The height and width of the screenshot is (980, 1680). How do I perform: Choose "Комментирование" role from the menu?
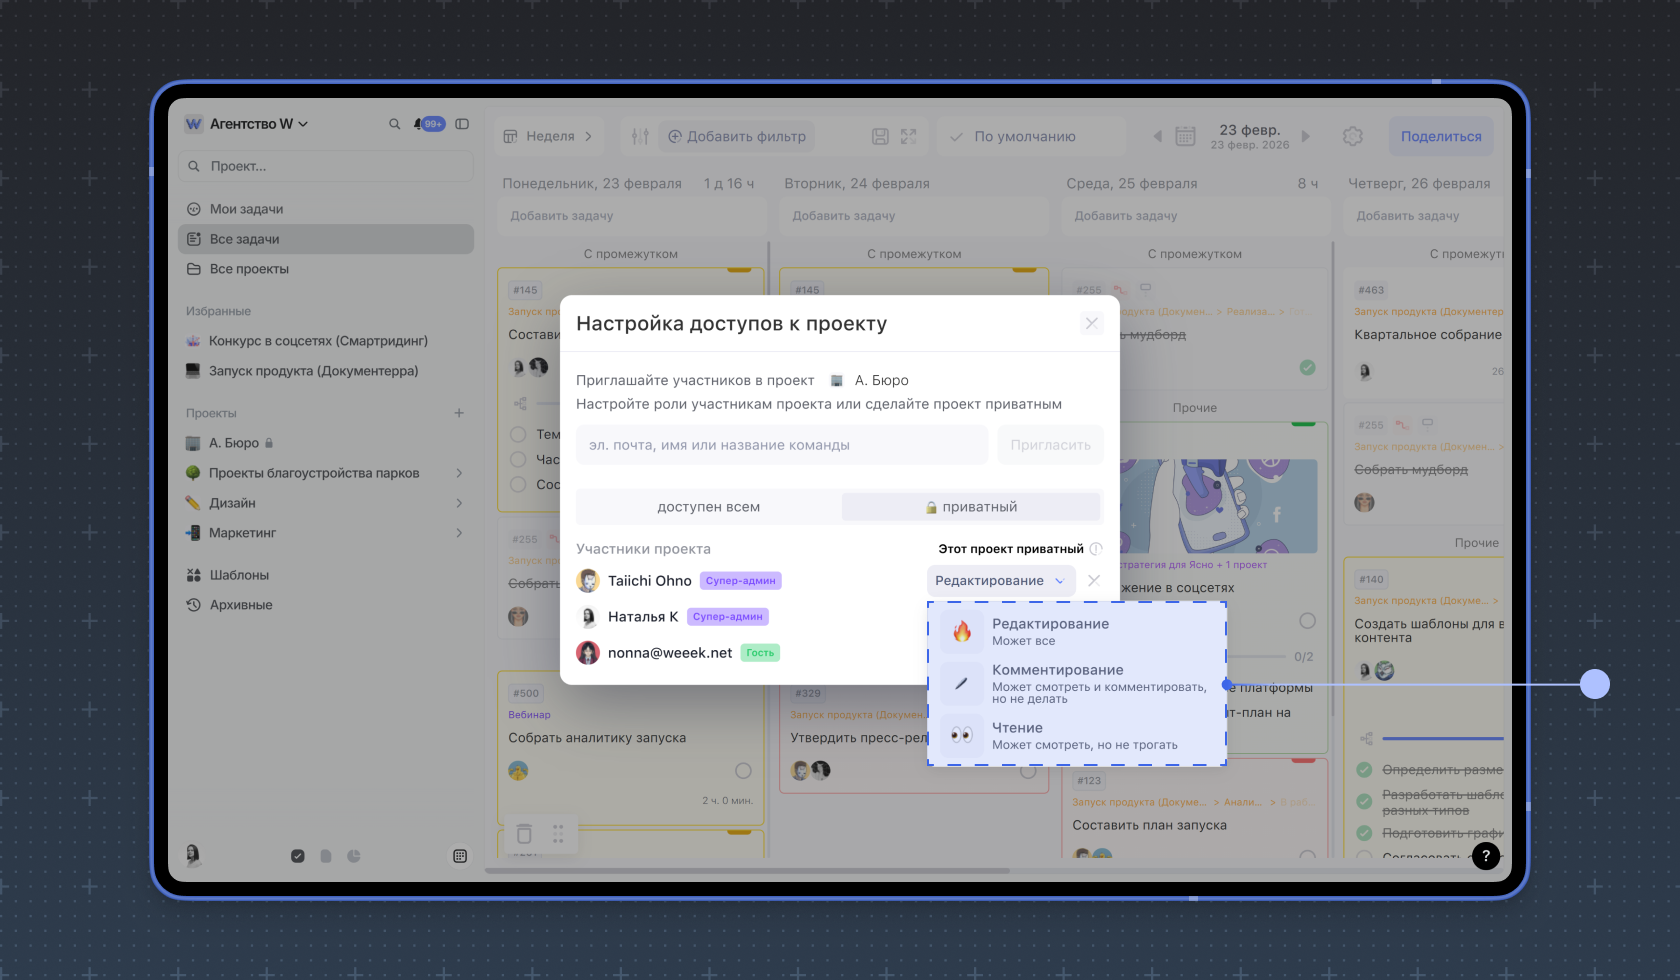1076,683
